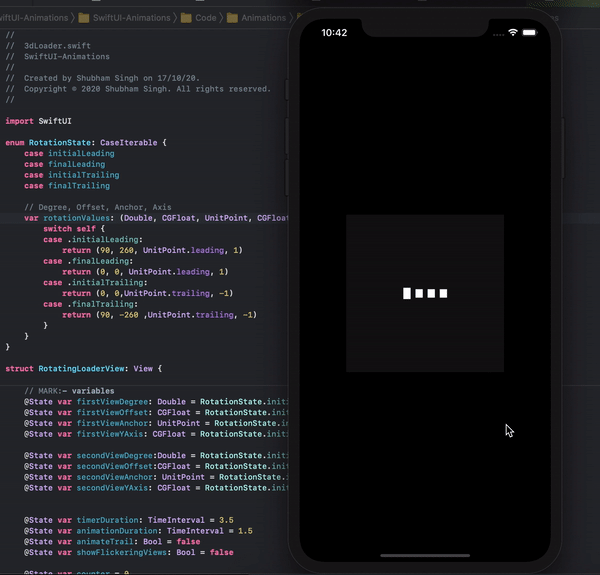Click 'case finalTrailing' in the enum
The image size is (600, 575).
(x=67, y=186)
